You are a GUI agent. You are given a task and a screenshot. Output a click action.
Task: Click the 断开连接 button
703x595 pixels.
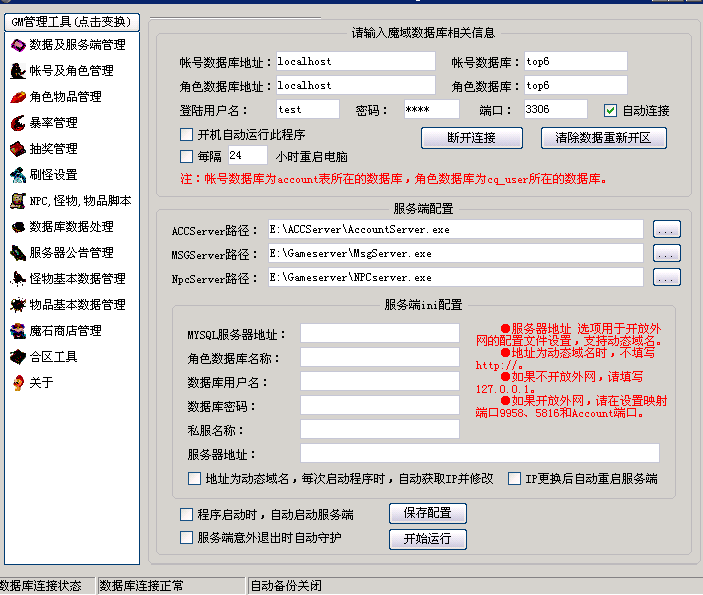(x=472, y=138)
